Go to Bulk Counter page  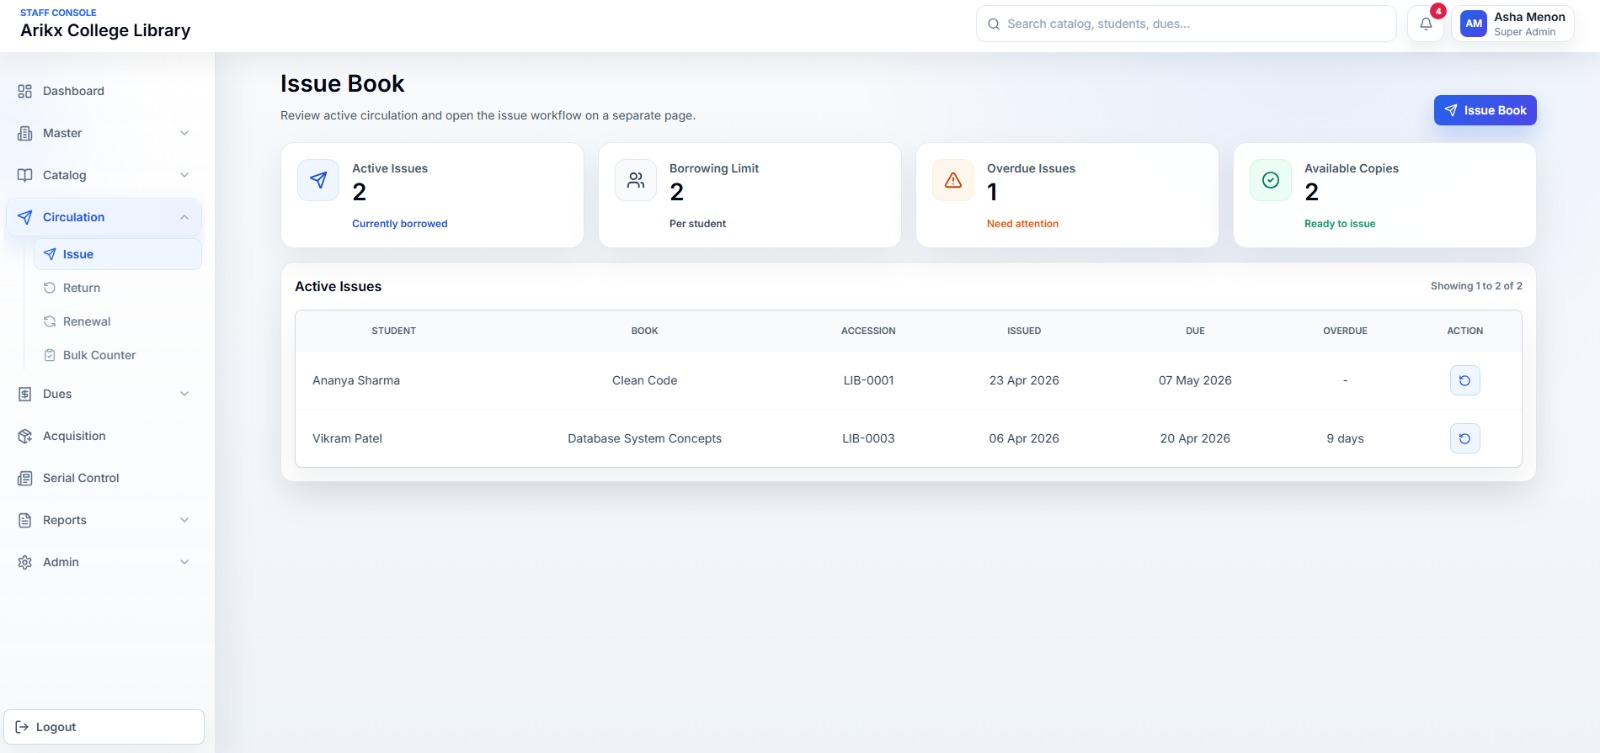pyautogui.click(x=99, y=355)
